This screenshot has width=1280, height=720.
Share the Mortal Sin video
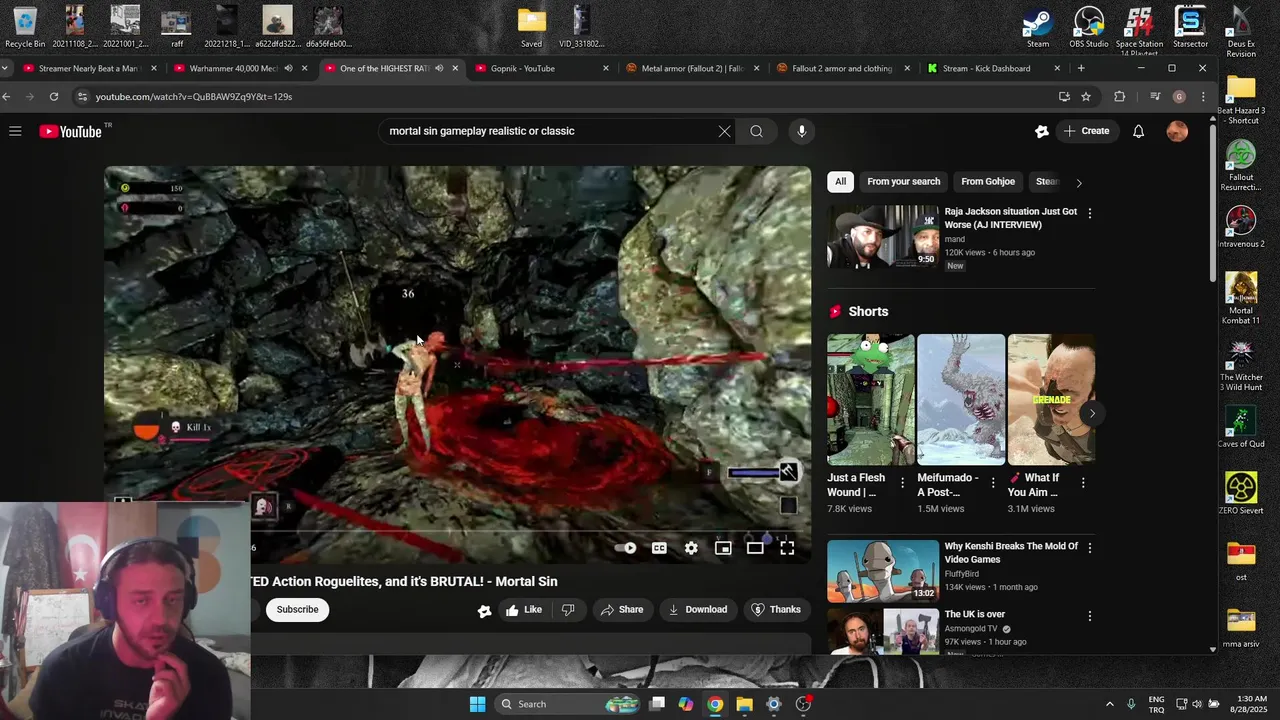click(621, 610)
